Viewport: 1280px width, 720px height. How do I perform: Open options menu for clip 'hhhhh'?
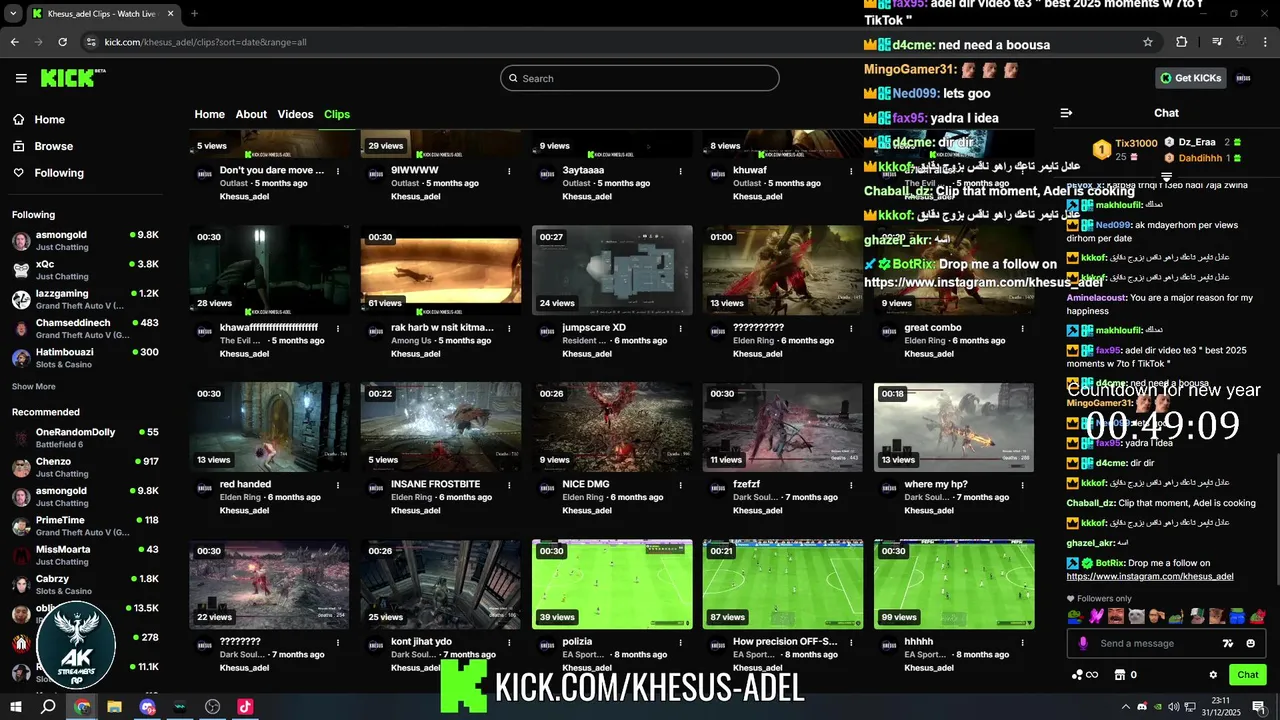[1022, 642]
